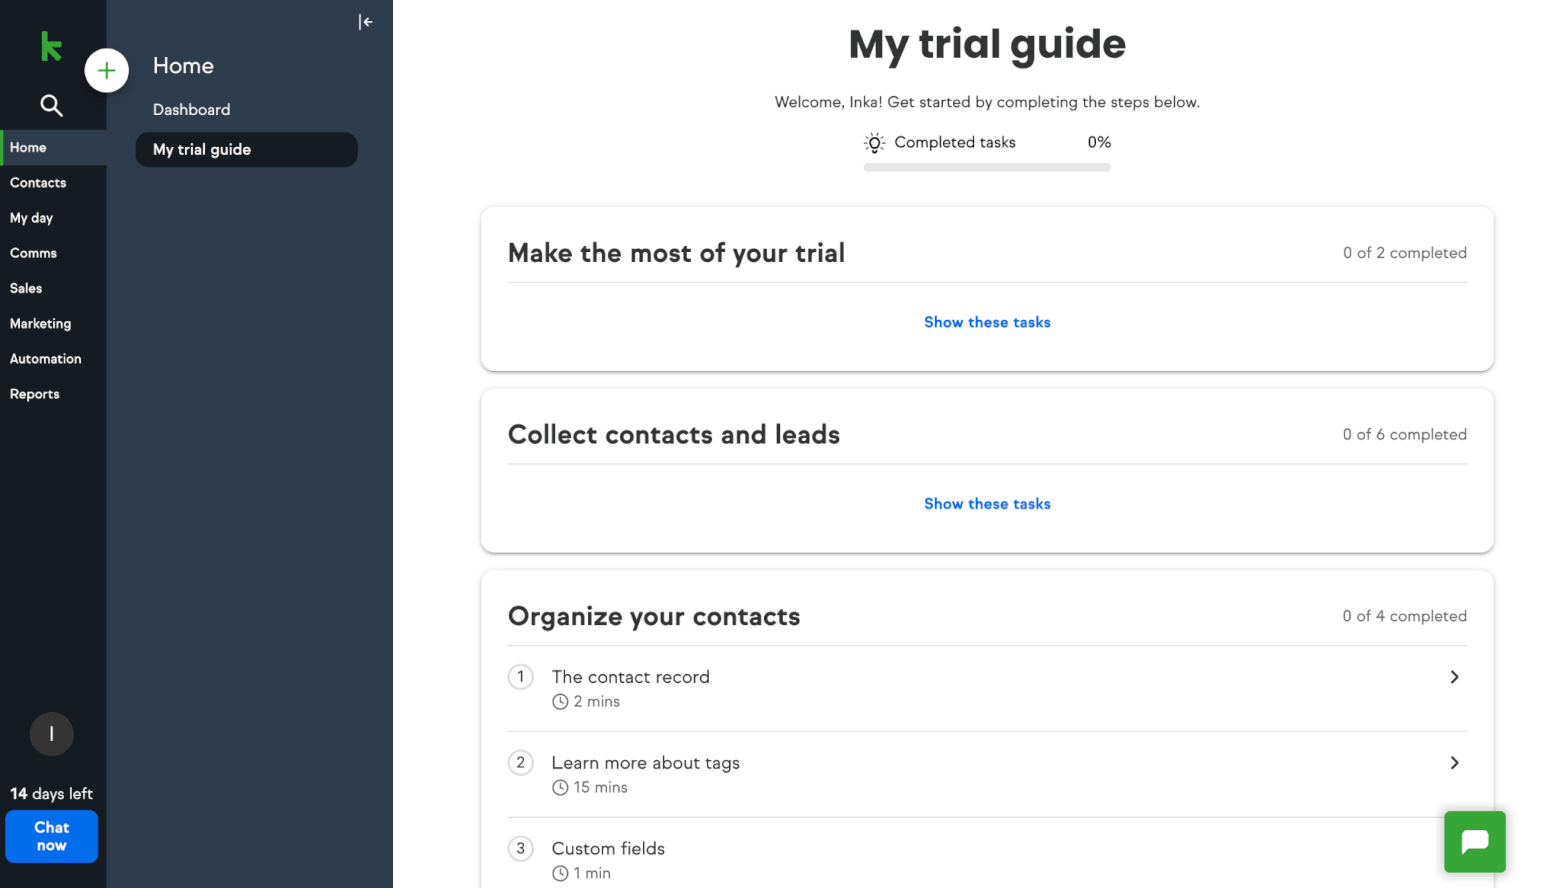Click Chat now

pos(51,836)
